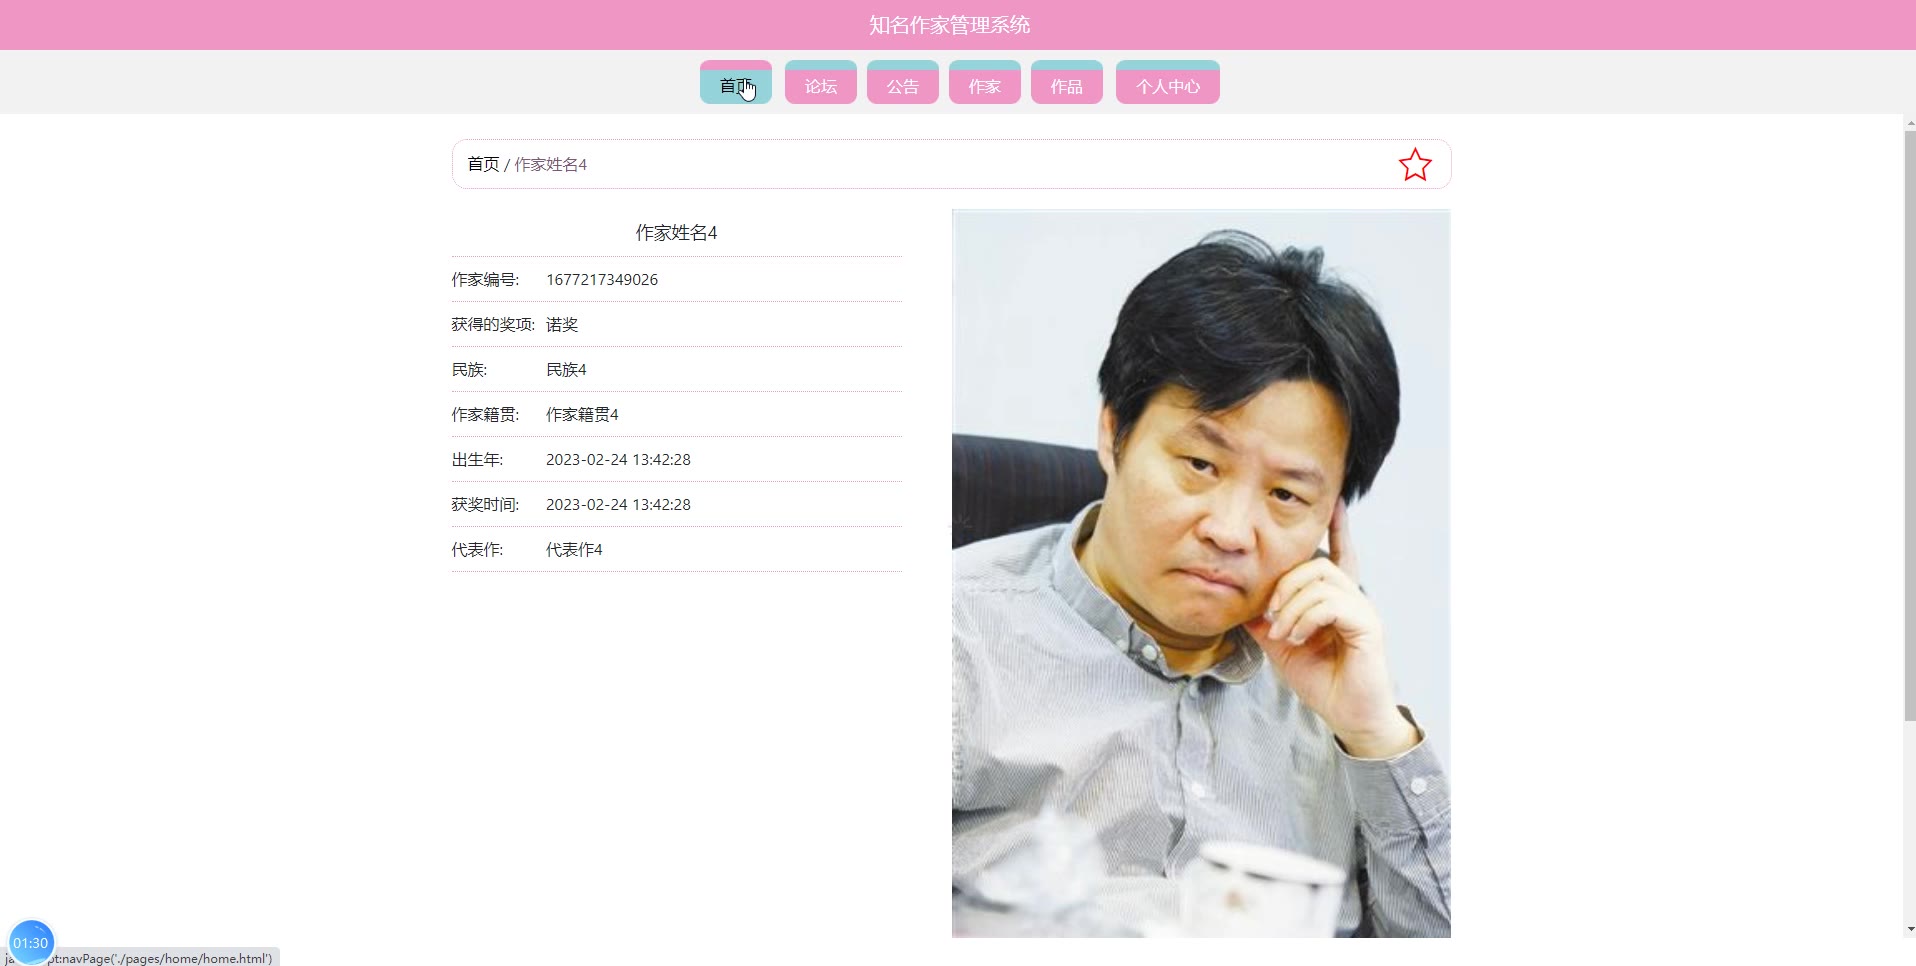Click the scrollbar up arrow
The height and width of the screenshot is (966, 1916).
[1909, 123]
